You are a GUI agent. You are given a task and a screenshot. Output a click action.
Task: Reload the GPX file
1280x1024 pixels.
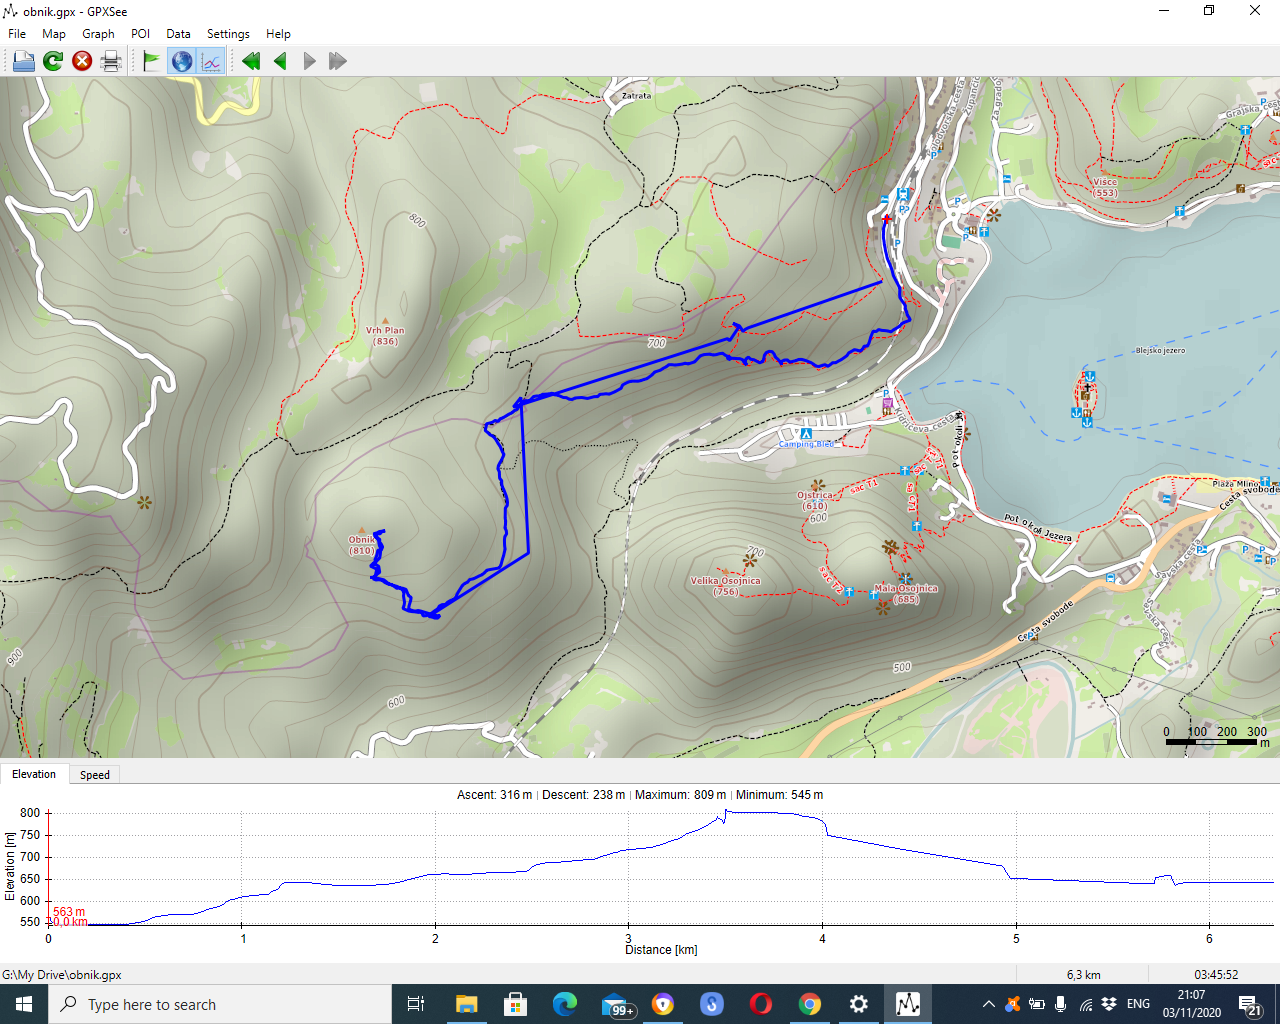(x=53, y=61)
